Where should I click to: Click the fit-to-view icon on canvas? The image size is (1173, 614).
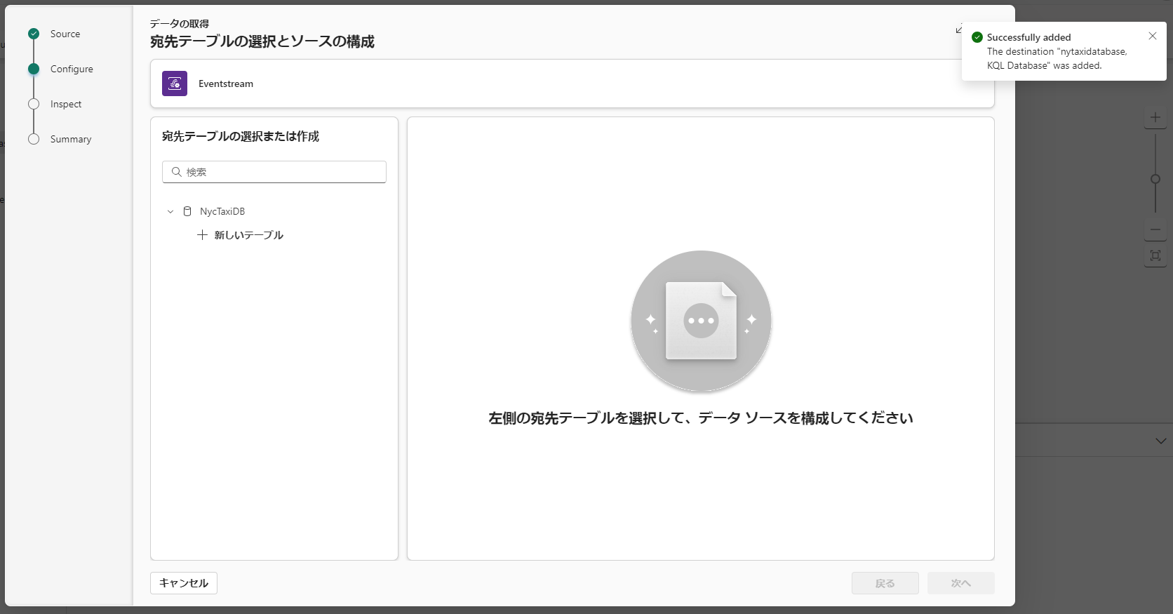tap(1155, 256)
